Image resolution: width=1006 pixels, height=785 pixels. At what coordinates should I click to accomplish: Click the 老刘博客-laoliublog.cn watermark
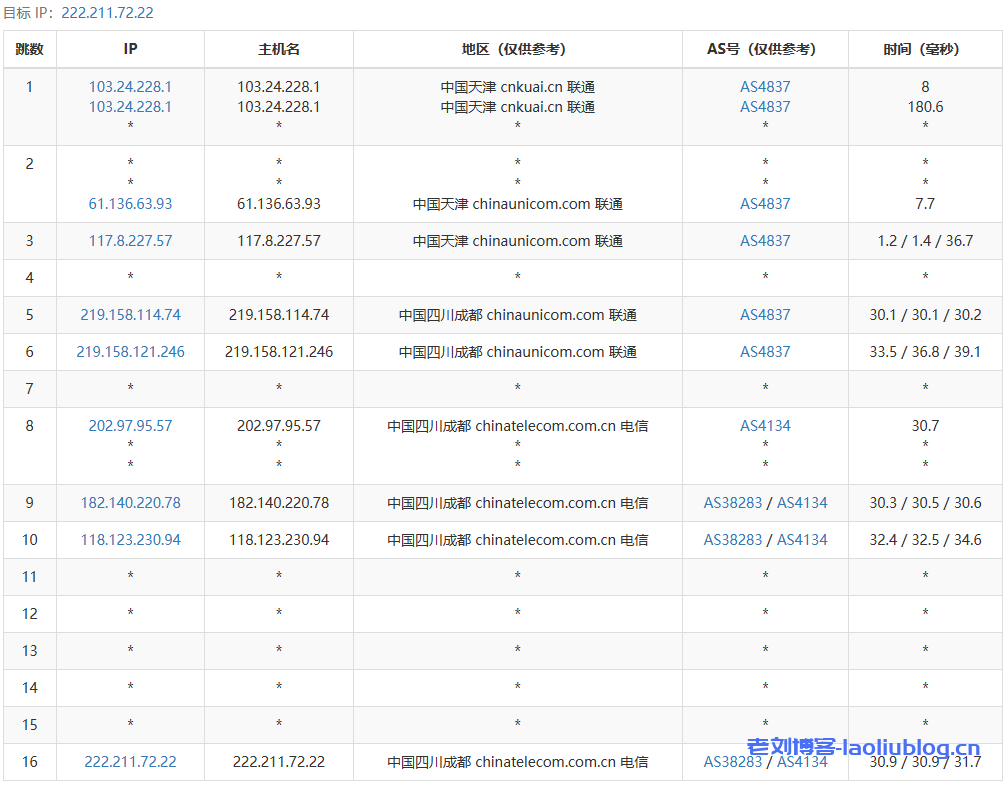(864, 747)
